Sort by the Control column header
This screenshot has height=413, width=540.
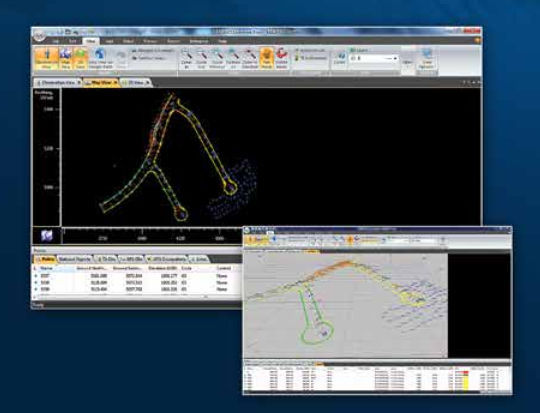[223, 268]
